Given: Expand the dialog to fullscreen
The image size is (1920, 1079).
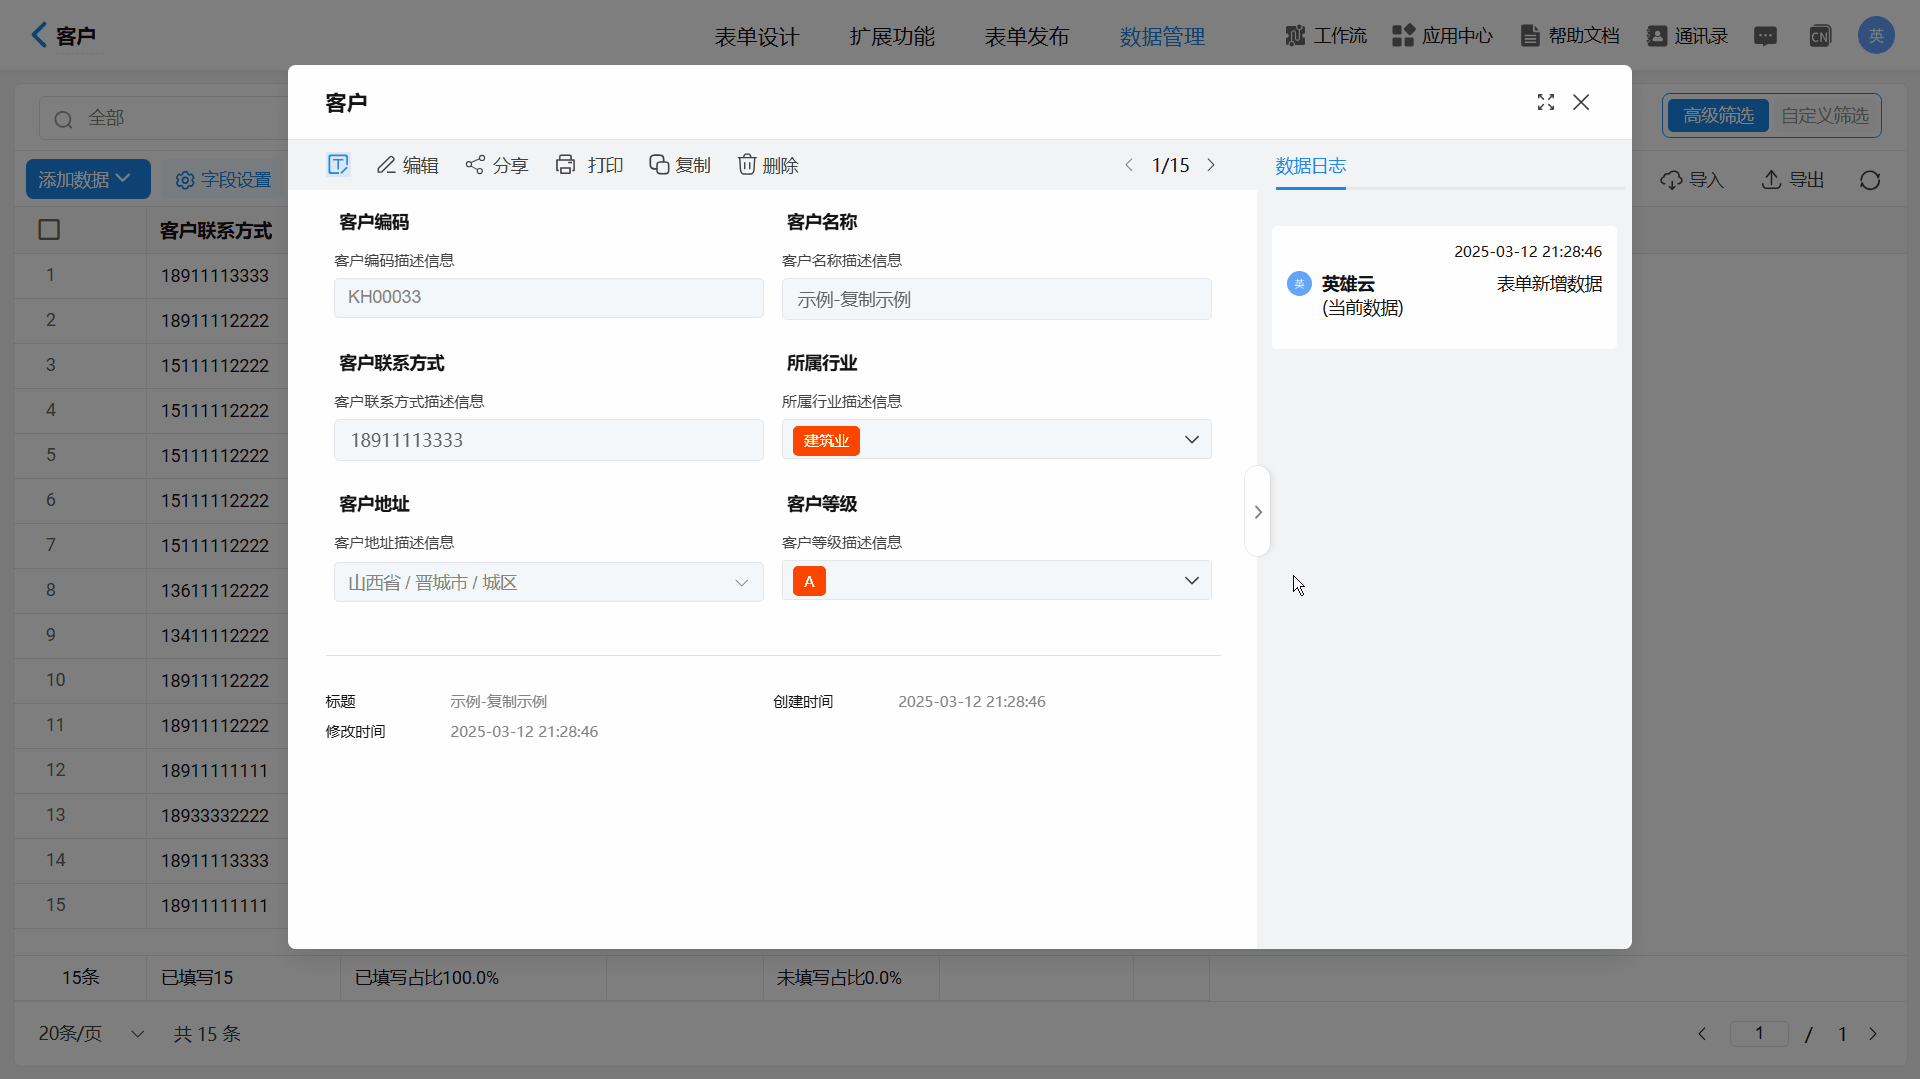Looking at the screenshot, I should tap(1545, 102).
